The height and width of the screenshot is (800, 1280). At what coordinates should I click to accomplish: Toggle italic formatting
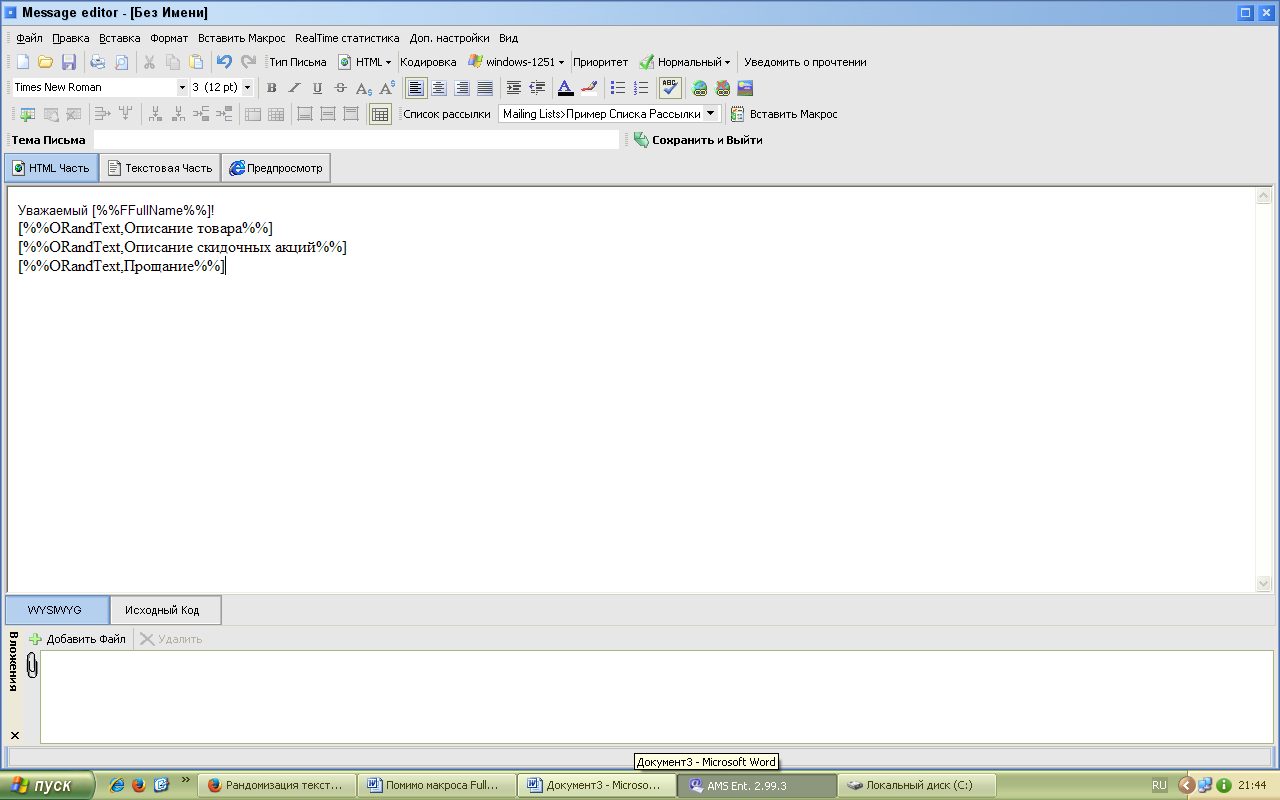point(294,88)
